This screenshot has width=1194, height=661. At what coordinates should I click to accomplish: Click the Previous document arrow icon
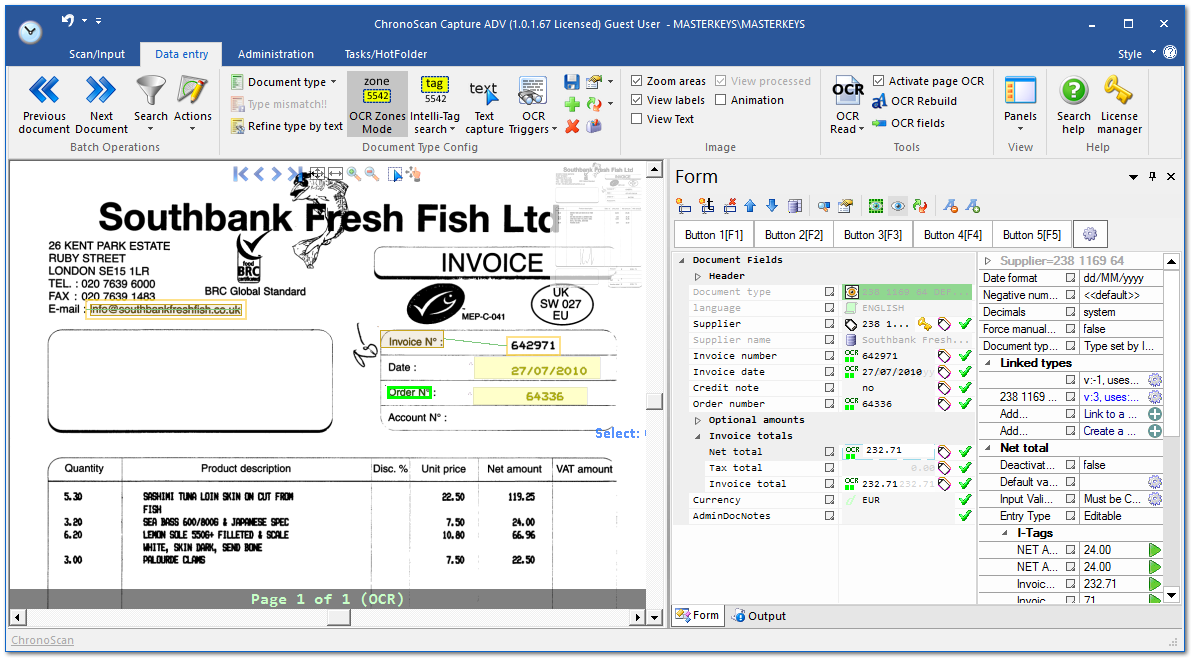44,91
